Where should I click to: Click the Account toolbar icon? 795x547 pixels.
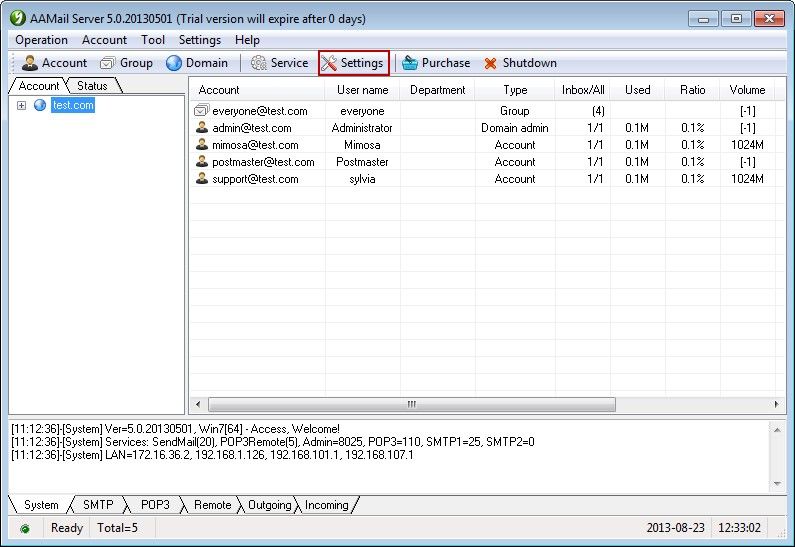[29, 63]
